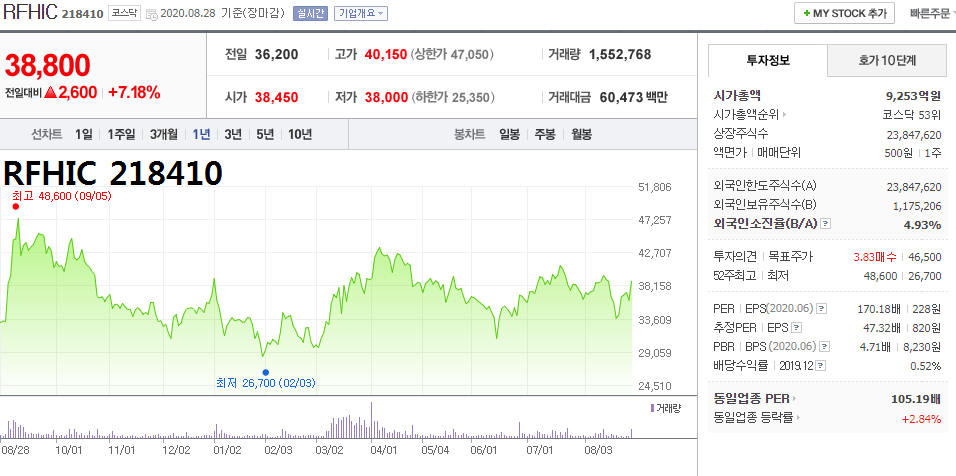Click the 170.18배 PER value
Viewport: 956px width, 476px height.
(879, 309)
